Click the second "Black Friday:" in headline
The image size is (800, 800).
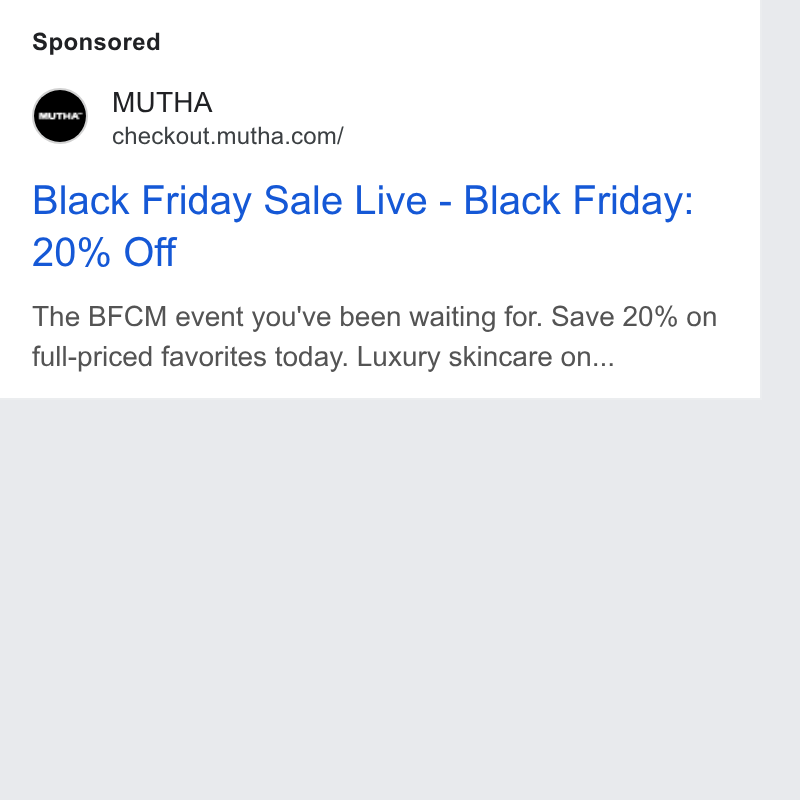[579, 201]
